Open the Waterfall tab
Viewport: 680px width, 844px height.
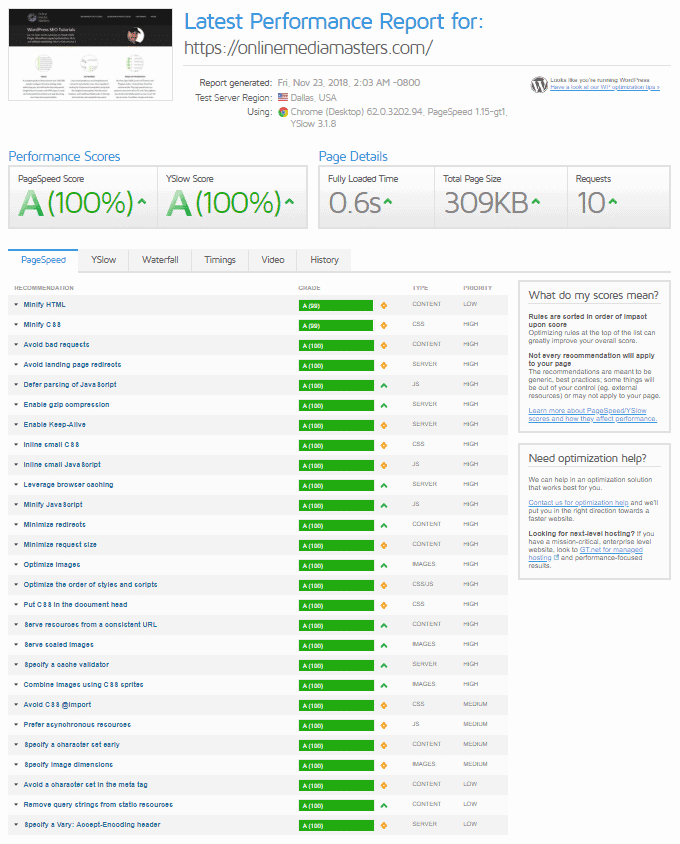point(160,260)
